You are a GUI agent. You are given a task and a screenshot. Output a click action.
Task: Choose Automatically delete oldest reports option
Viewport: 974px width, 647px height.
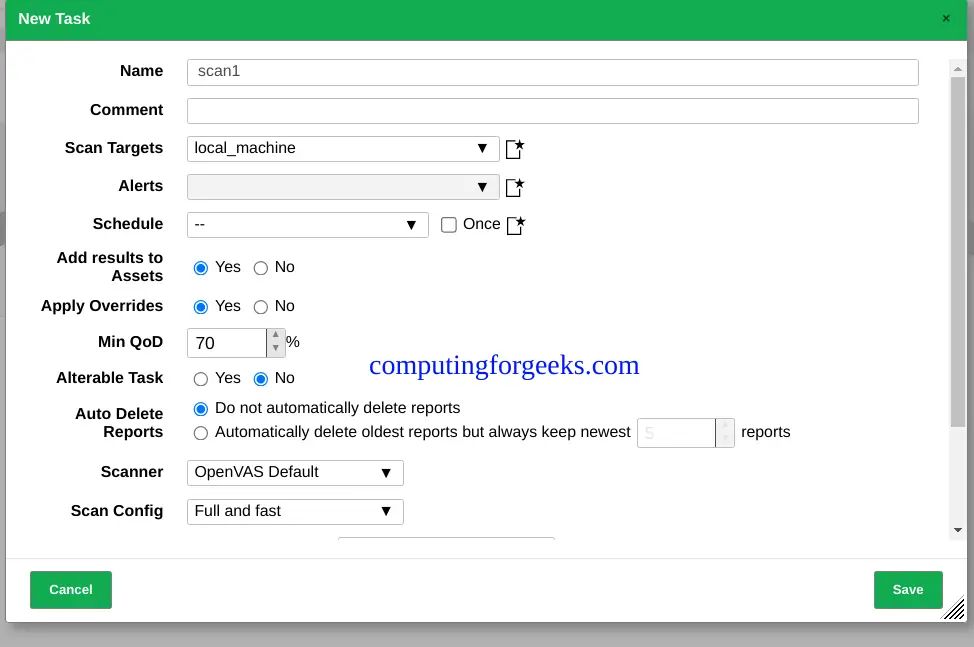click(201, 433)
